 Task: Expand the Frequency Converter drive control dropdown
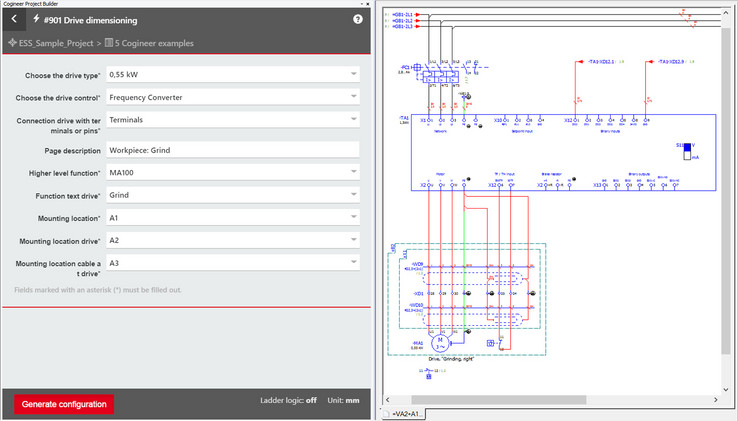[x=354, y=97]
